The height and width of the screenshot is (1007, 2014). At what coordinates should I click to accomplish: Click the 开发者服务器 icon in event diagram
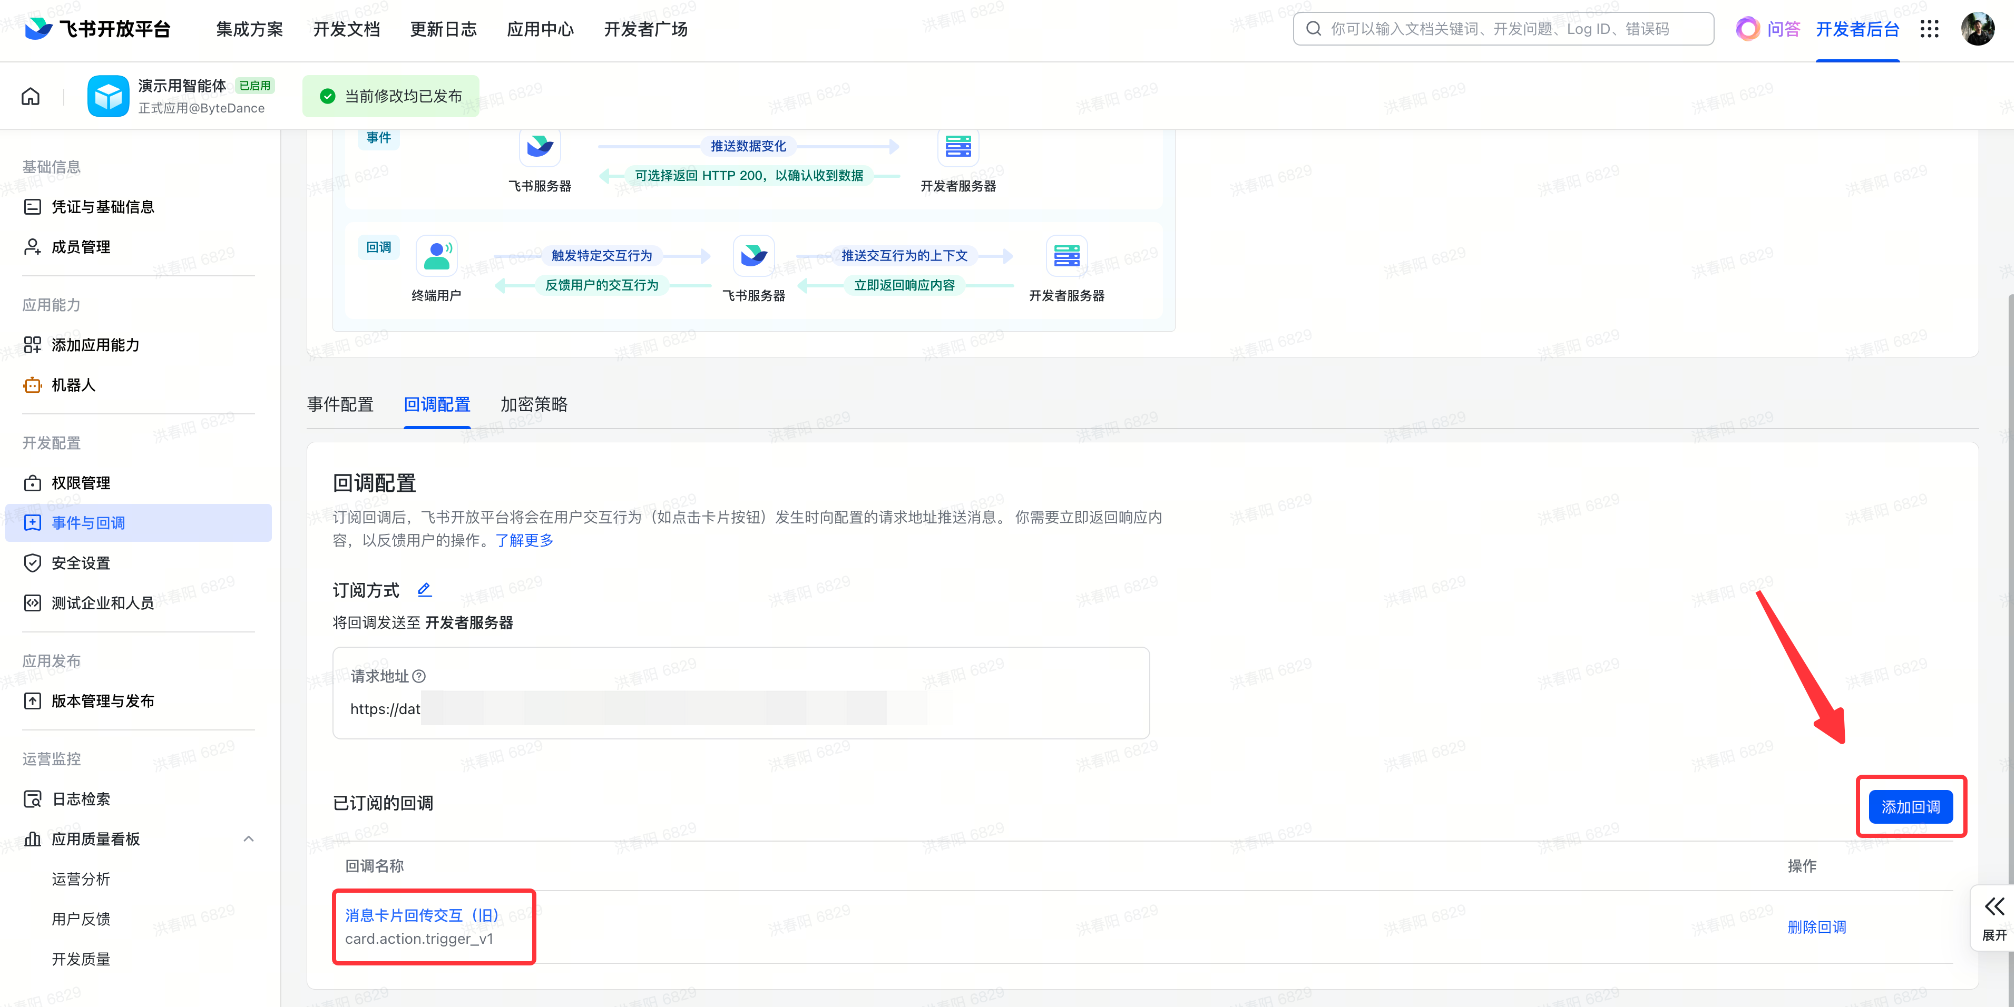[958, 147]
